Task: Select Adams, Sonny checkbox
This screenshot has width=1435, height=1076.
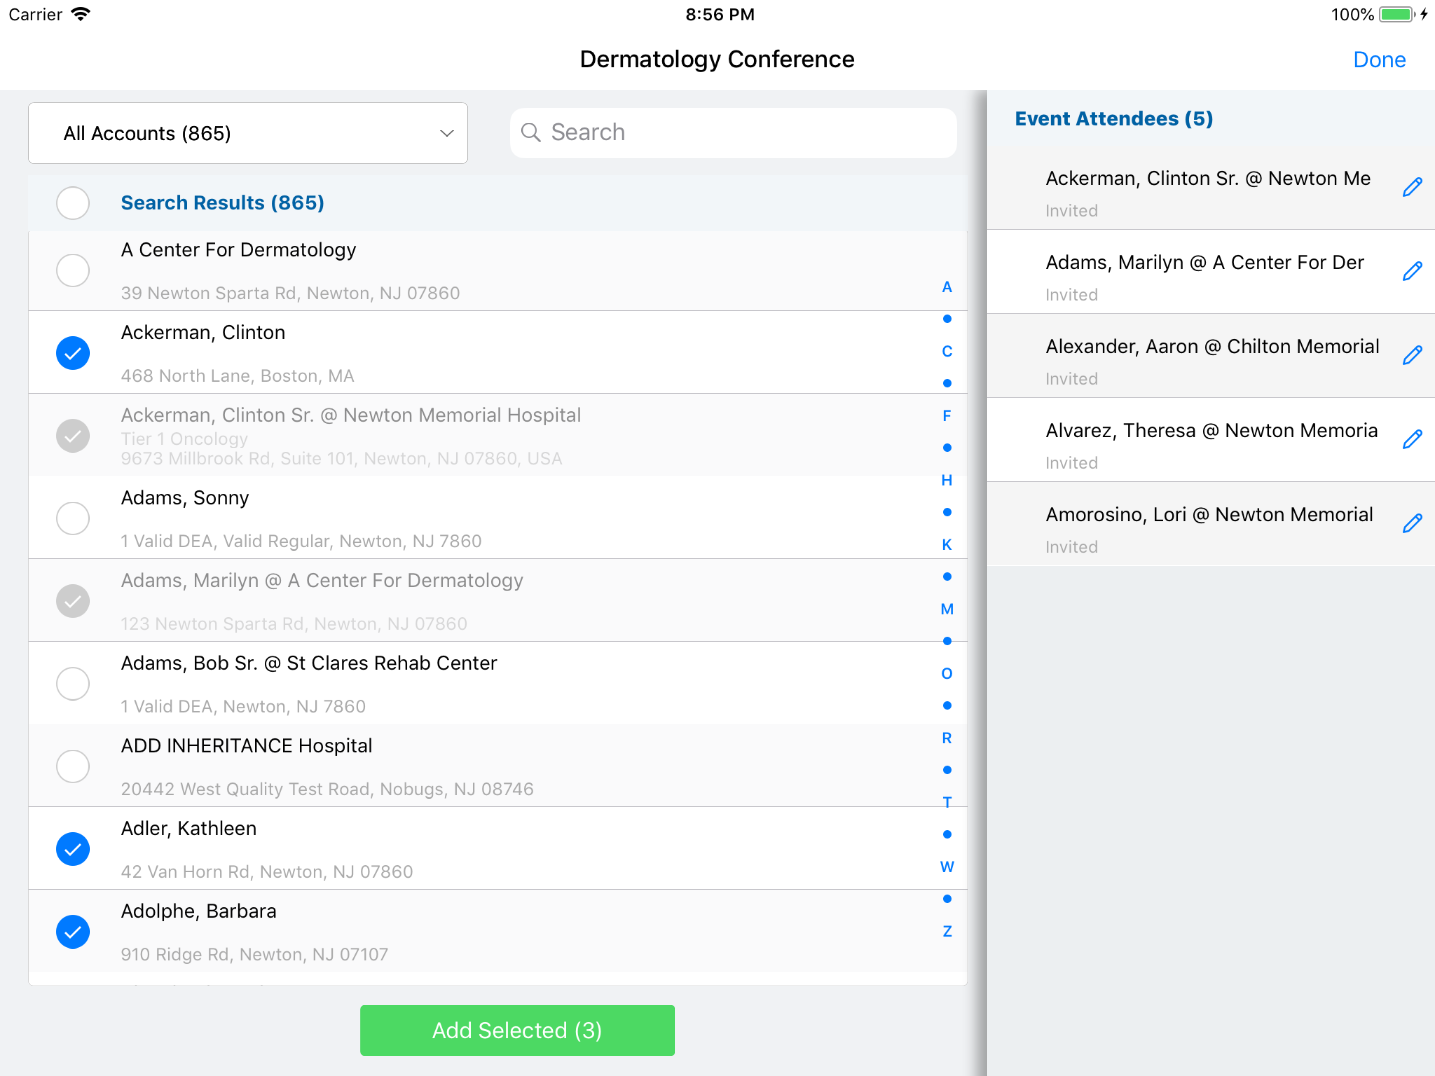Action: click(73, 518)
